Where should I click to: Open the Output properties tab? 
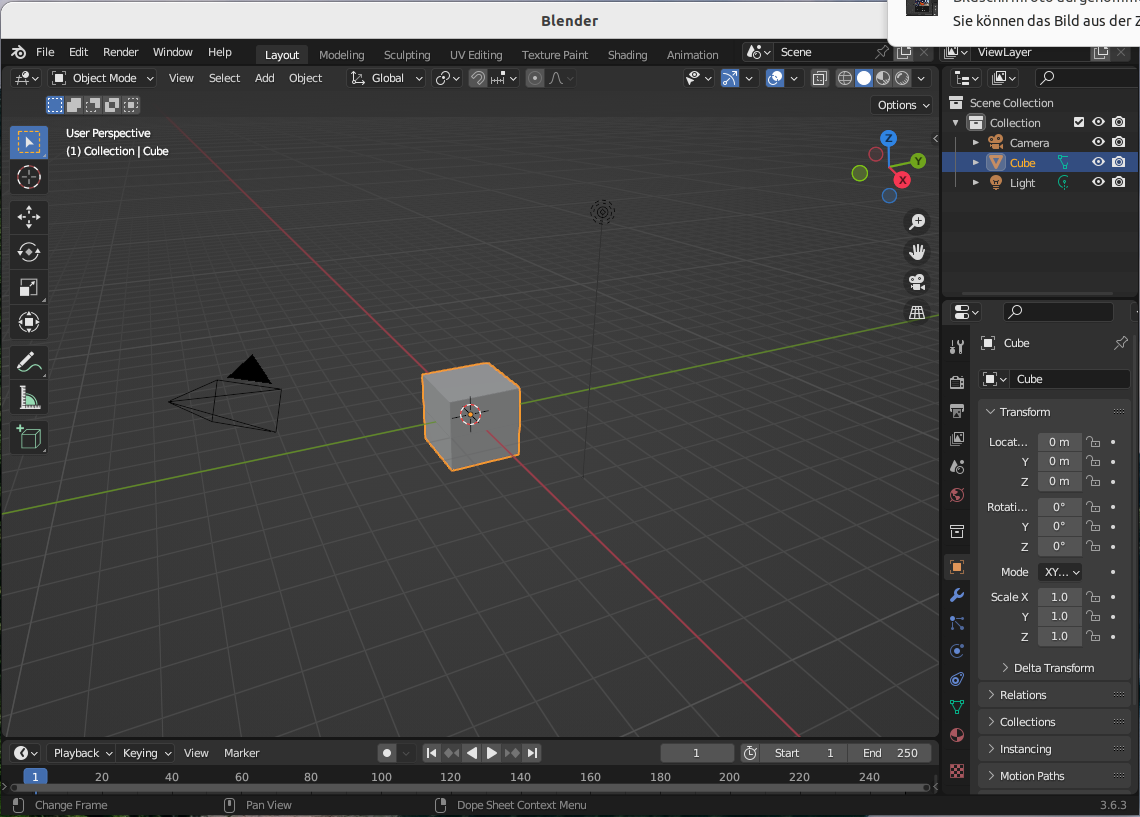957,411
